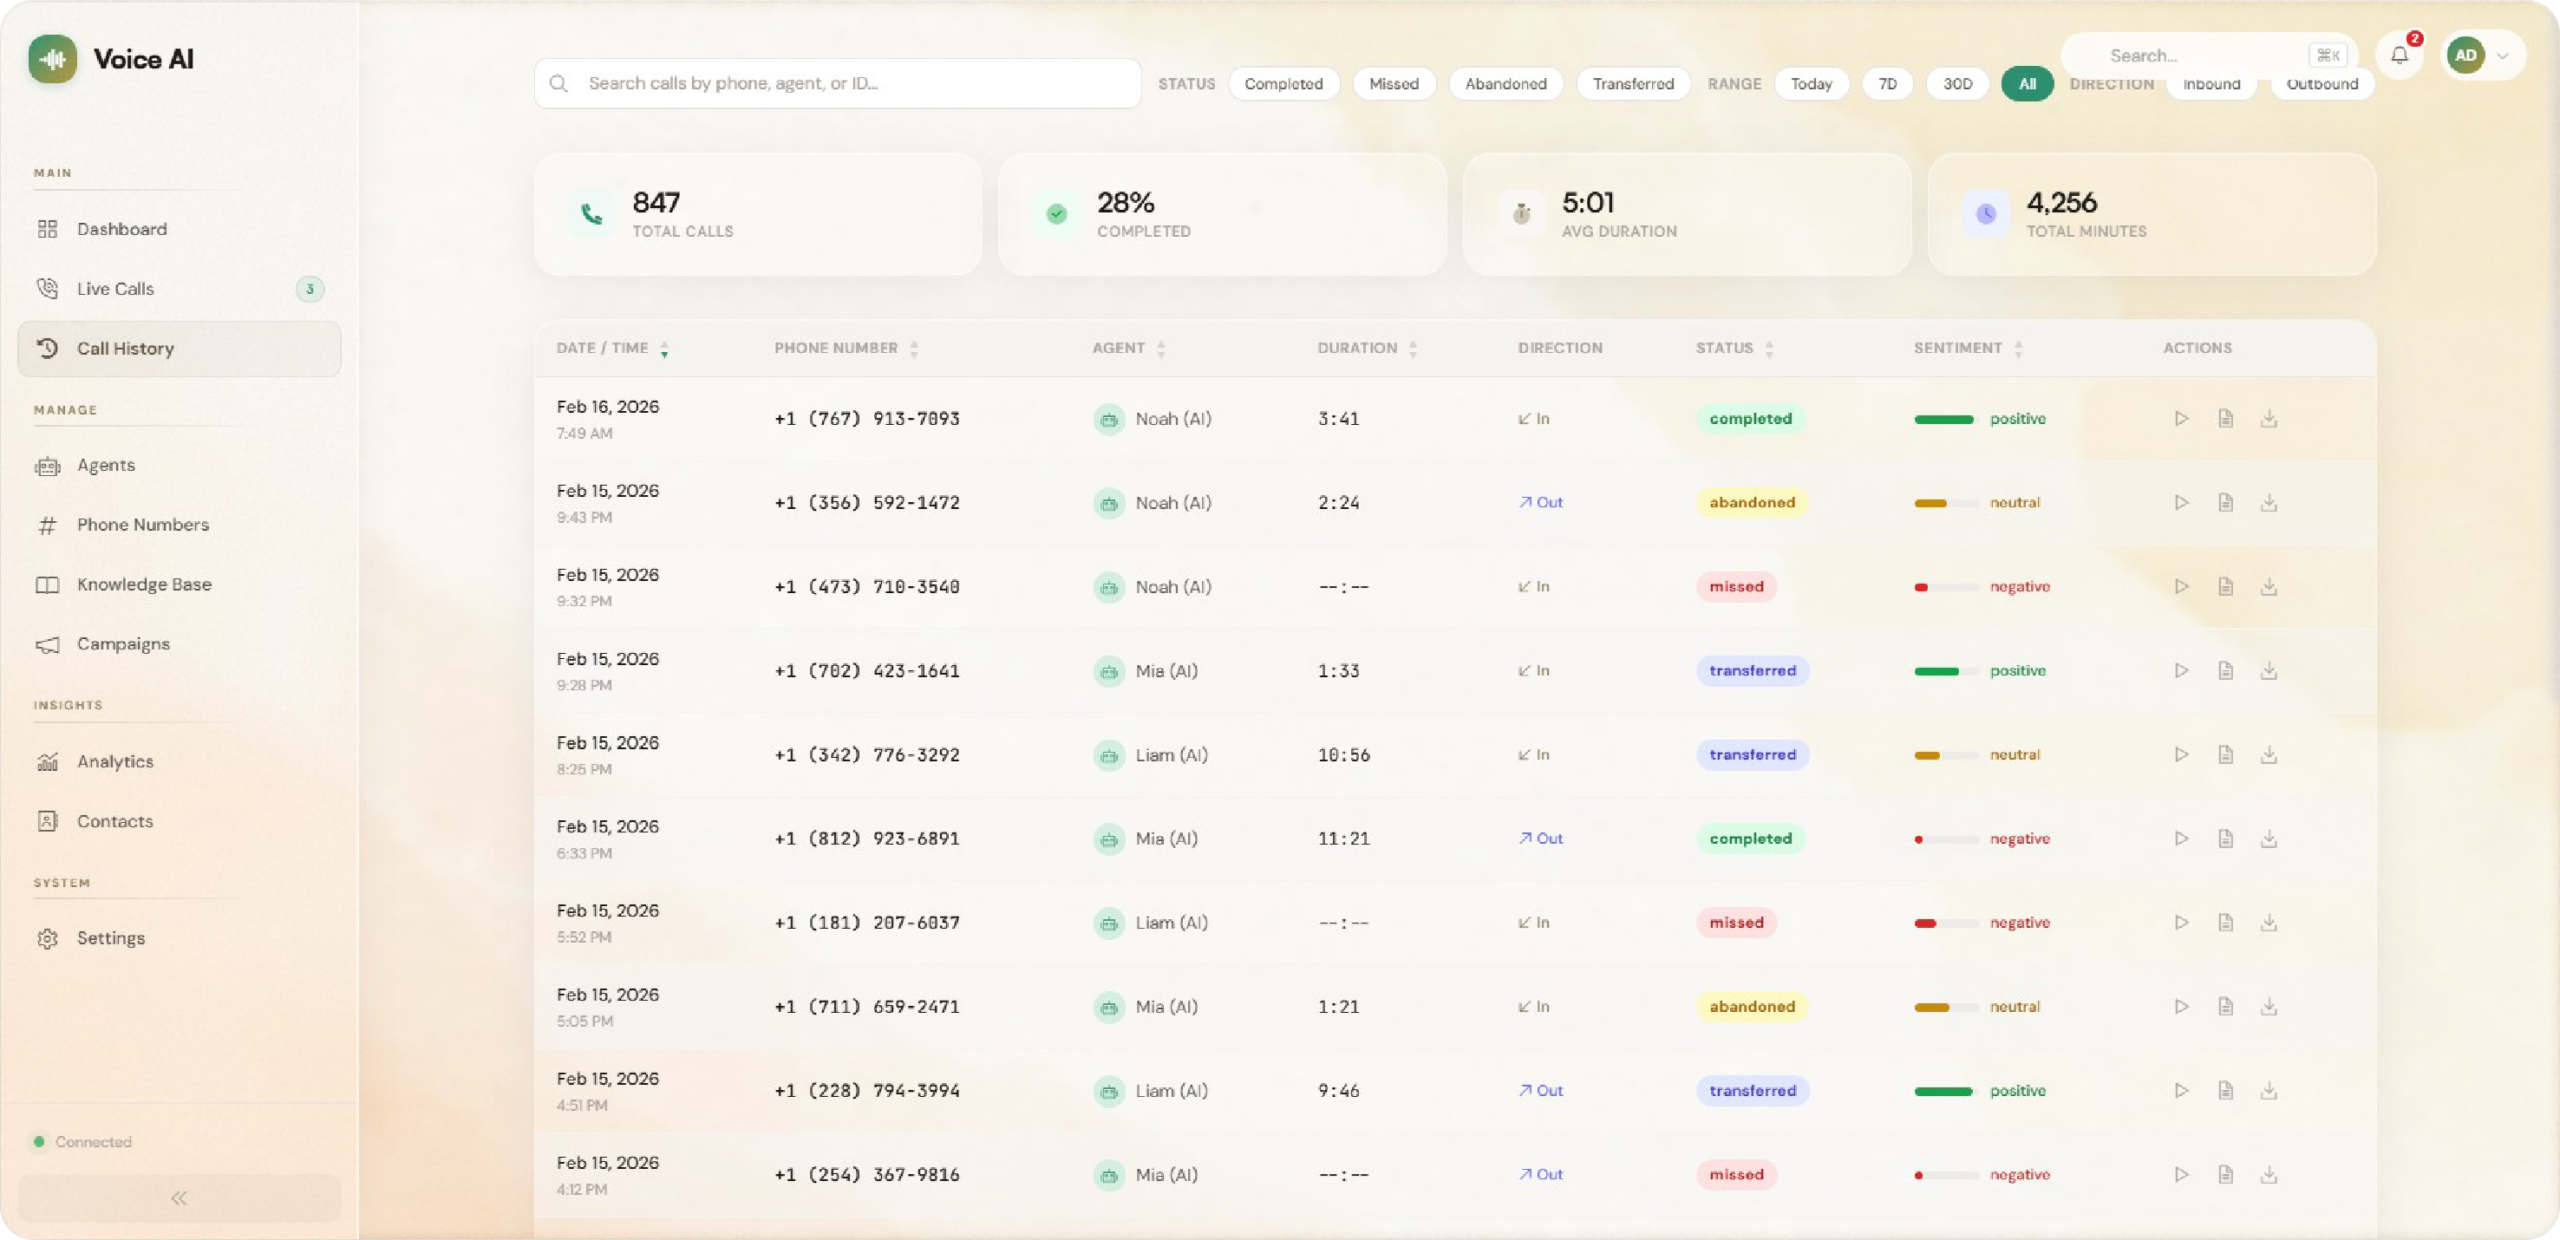Open Live Calls from sidebar
2560x1240 pixels.
pyautogui.click(x=115, y=289)
